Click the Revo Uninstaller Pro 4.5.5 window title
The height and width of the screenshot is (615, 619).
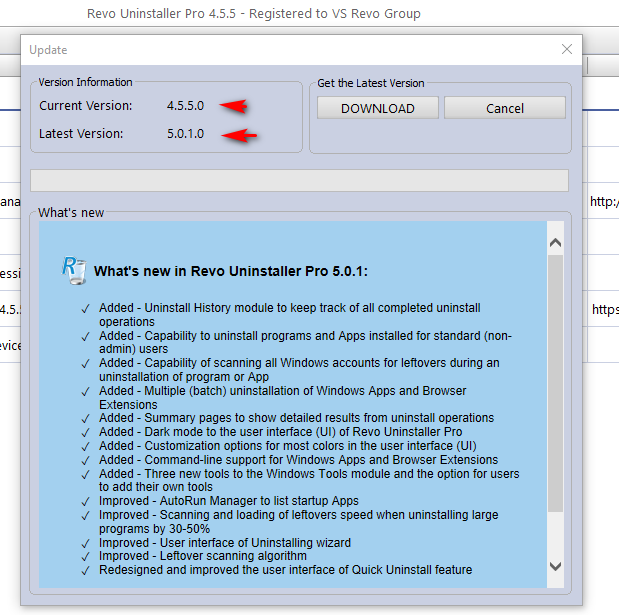[254, 13]
